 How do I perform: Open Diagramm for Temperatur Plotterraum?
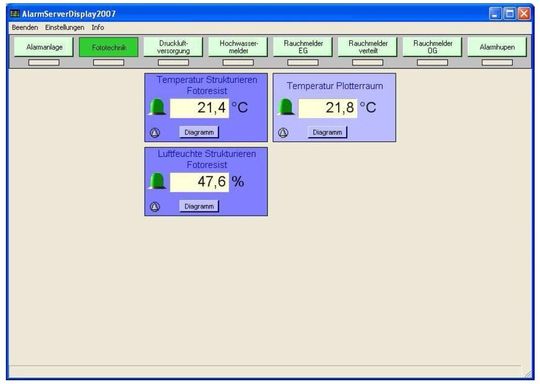(327, 132)
